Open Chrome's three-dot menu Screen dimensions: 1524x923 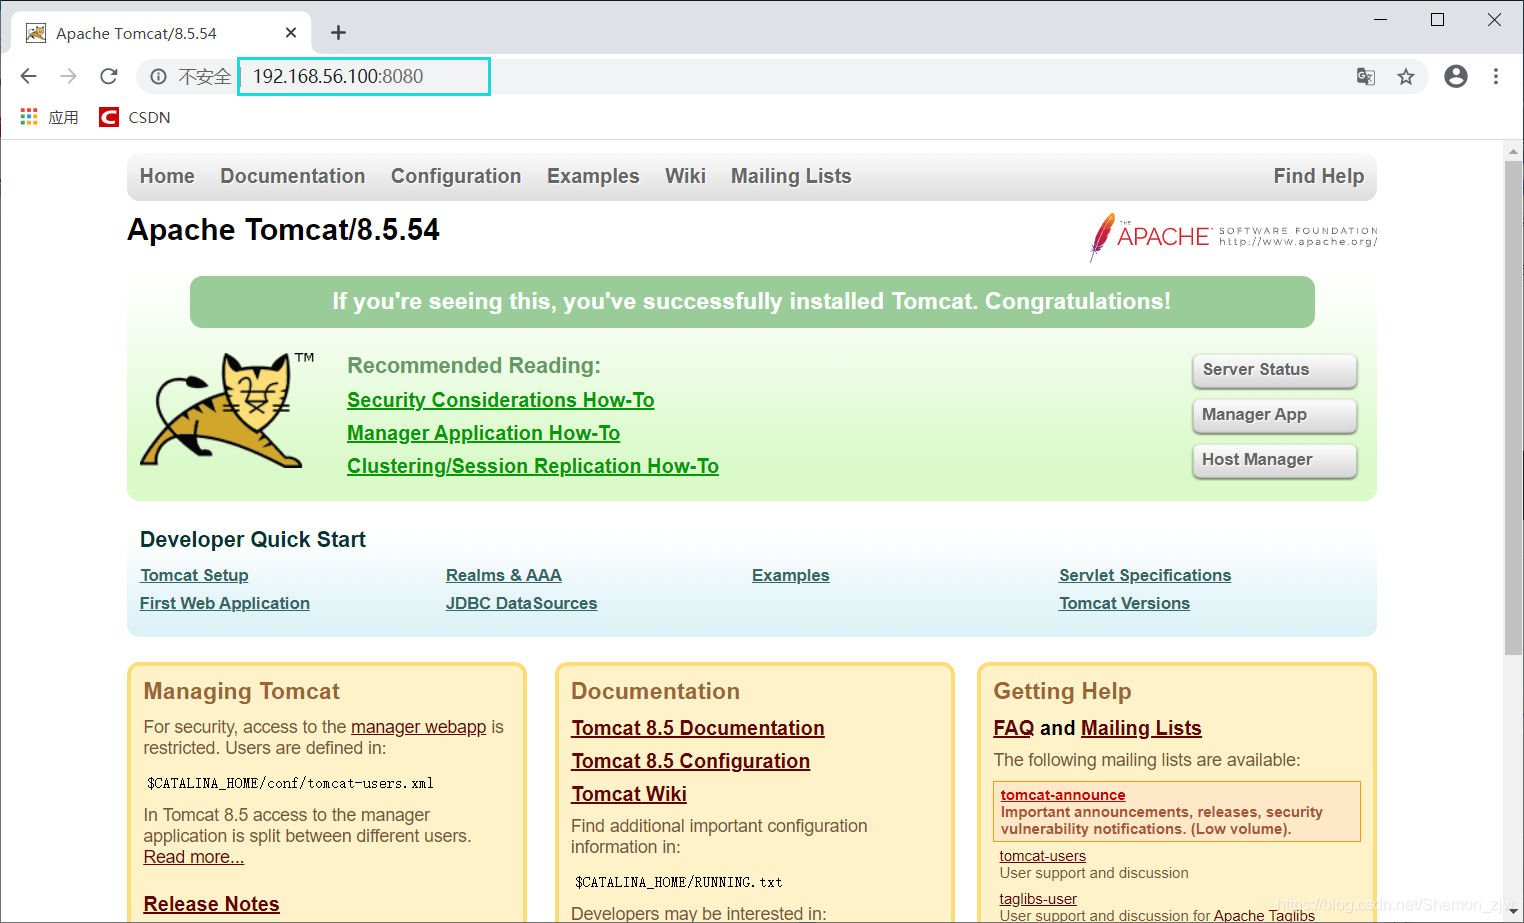1496,76
